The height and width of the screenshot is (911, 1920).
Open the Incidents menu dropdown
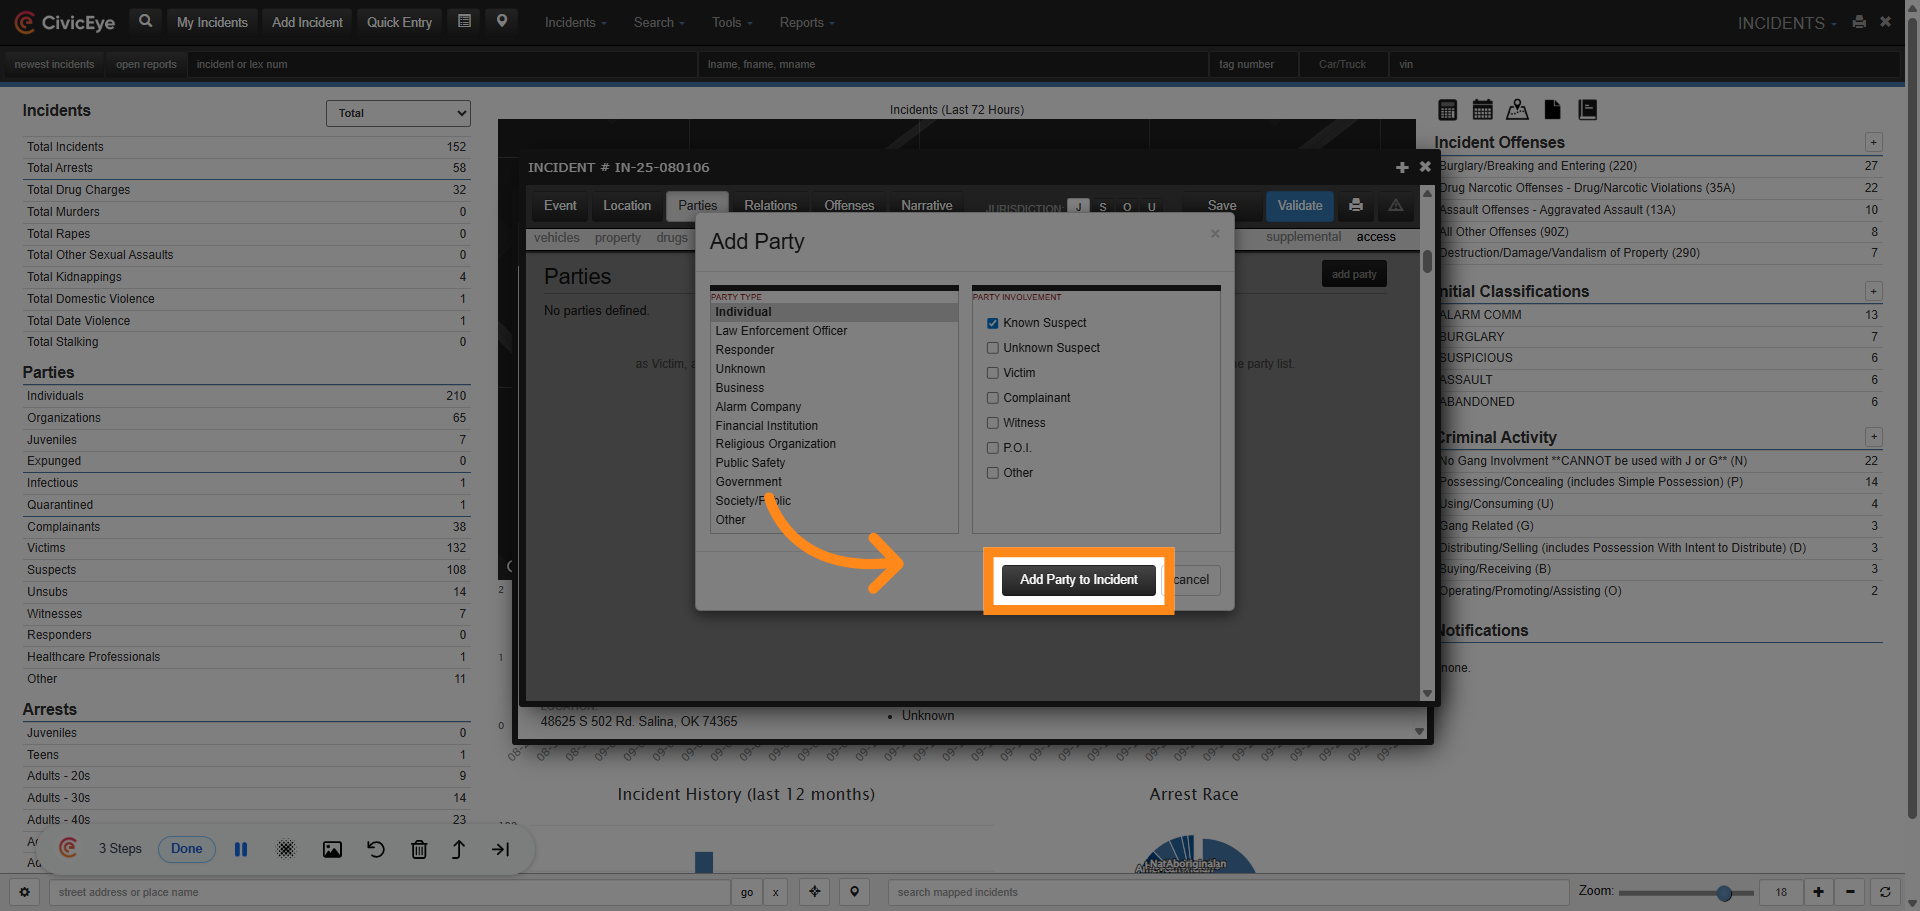click(x=575, y=22)
